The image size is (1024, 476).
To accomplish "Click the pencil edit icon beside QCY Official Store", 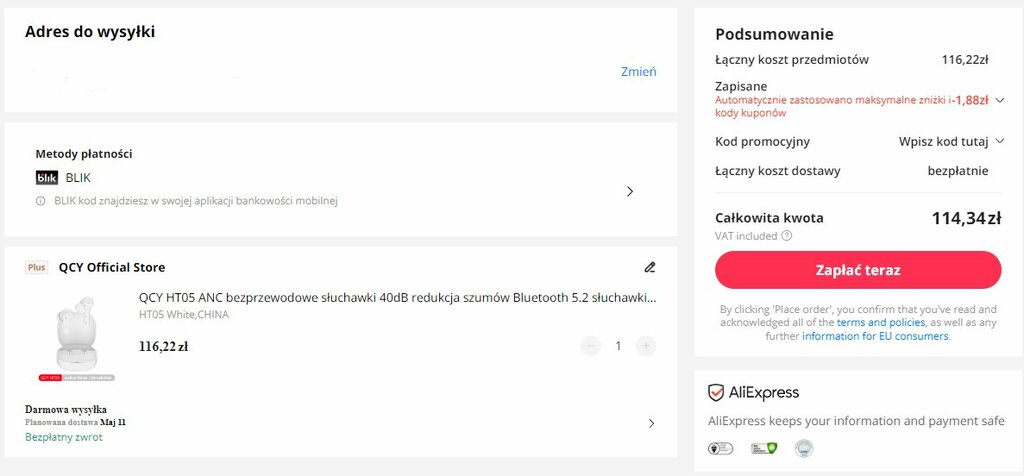I will (x=649, y=267).
